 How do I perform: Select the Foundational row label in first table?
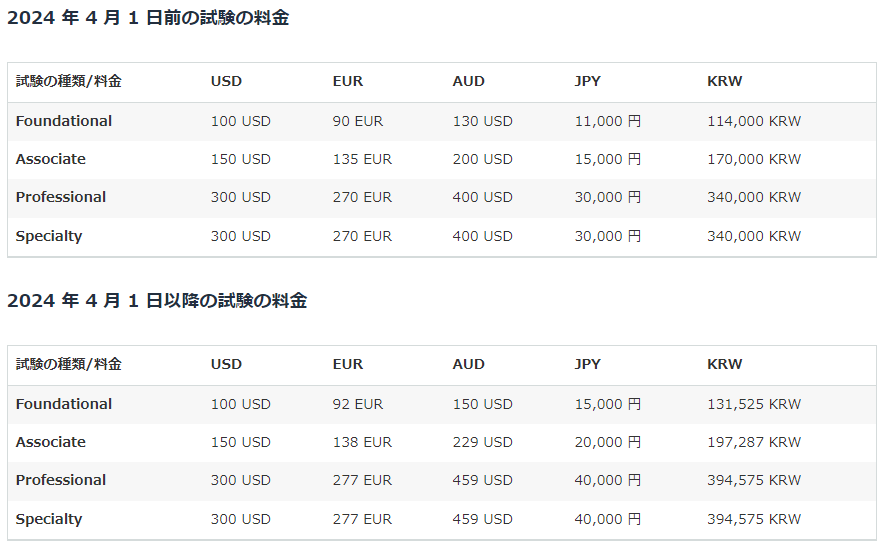(64, 121)
